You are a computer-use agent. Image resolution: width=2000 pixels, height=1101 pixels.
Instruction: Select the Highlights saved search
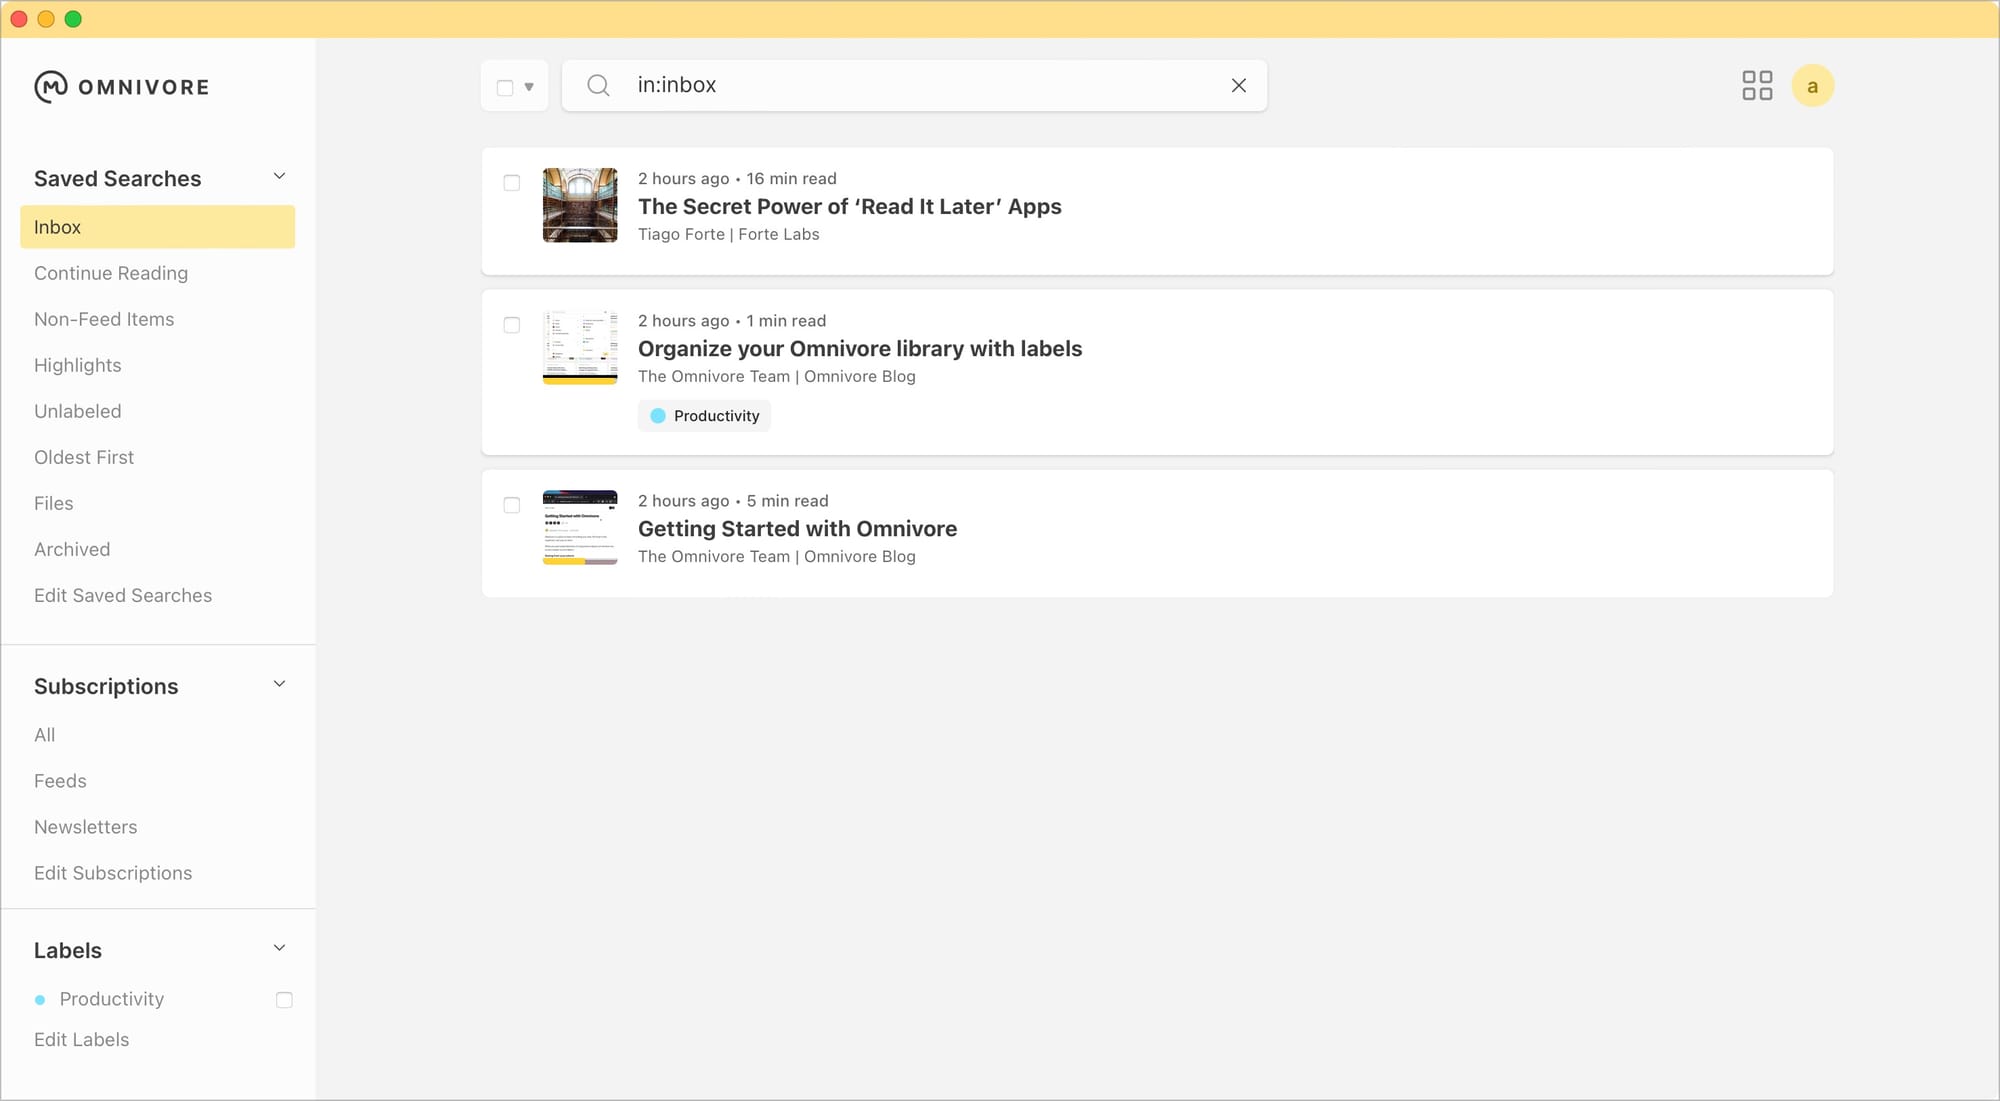pyautogui.click(x=77, y=365)
